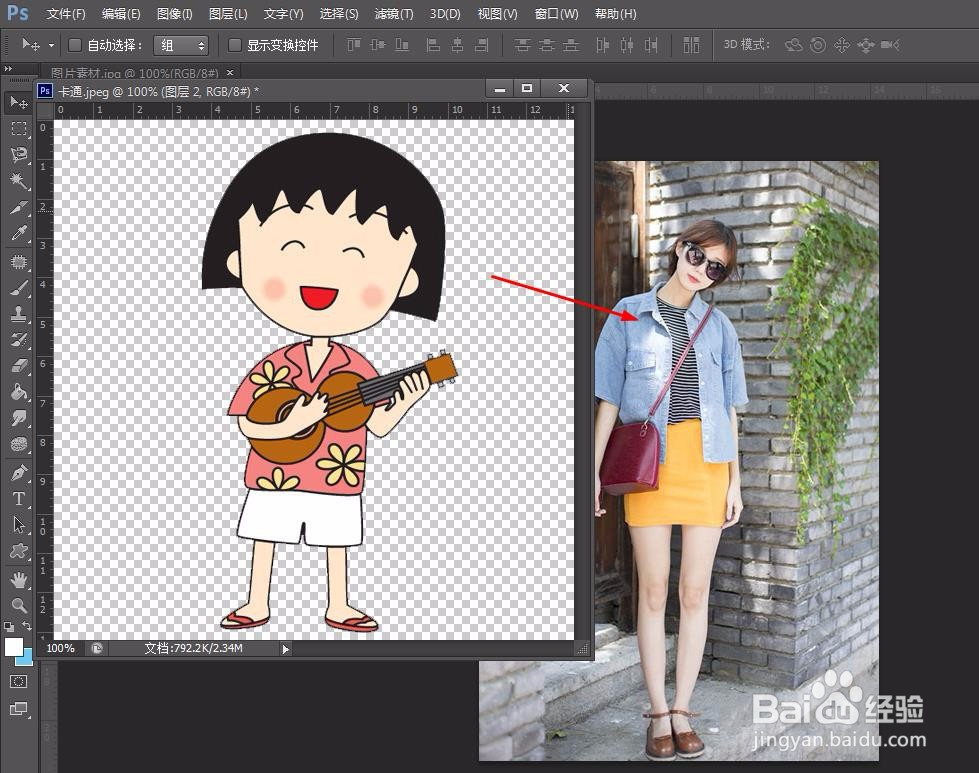
Task: Click the align top edges icon
Action: point(354,45)
